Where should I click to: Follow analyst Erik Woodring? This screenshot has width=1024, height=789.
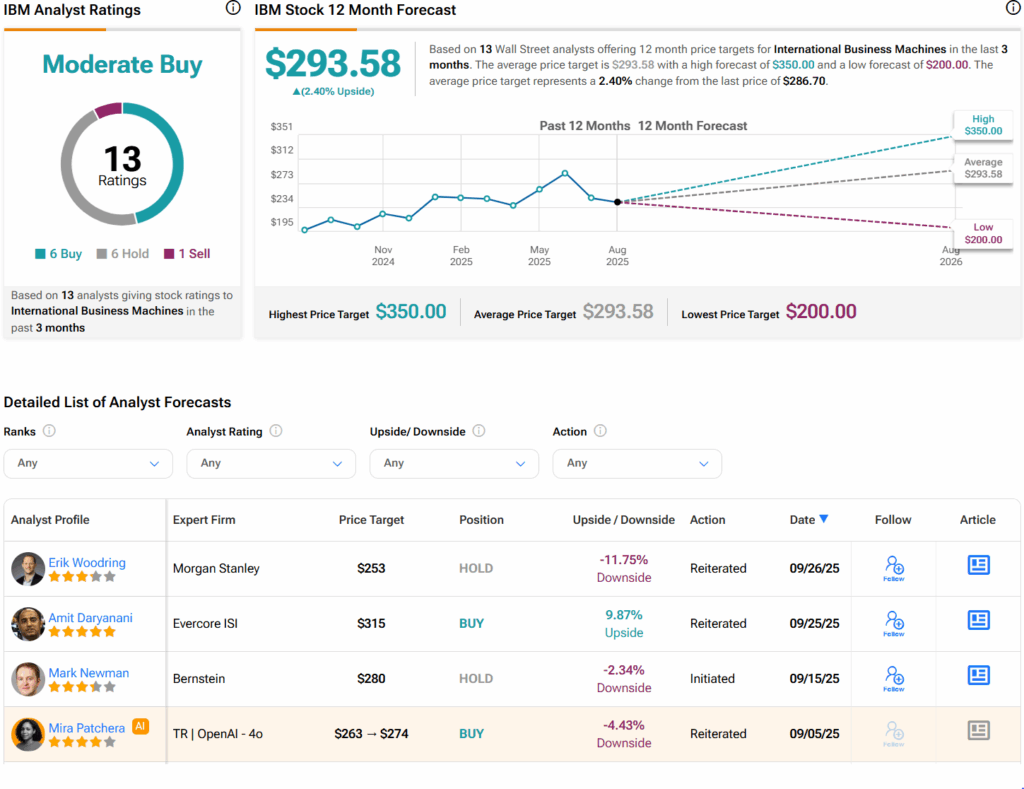click(893, 568)
